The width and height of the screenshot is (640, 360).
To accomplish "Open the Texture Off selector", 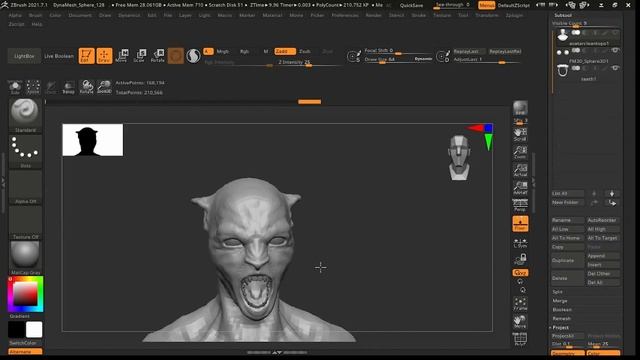I will click(x=25, y=222).
